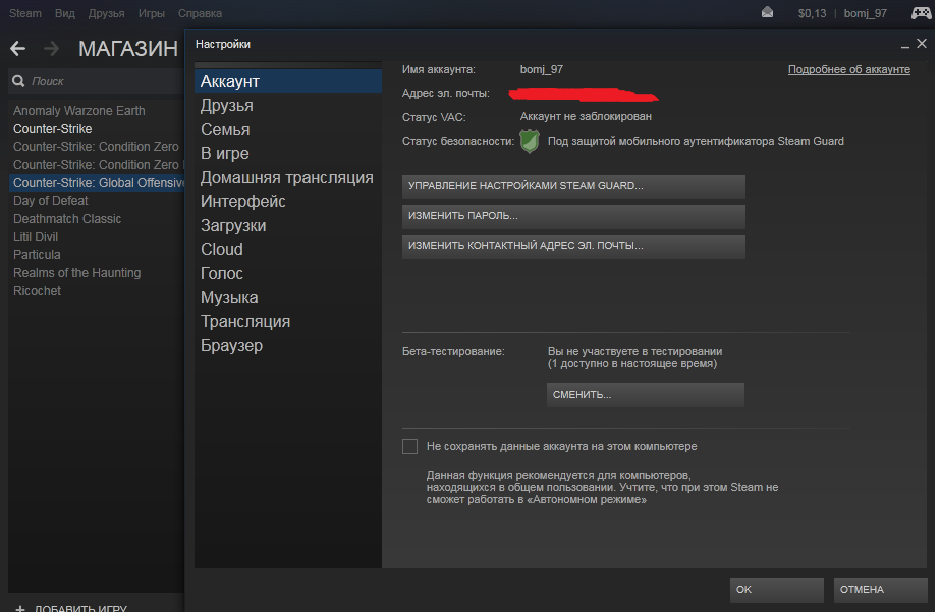Open Голос settings
935x612 pixels.
[288, 273]
